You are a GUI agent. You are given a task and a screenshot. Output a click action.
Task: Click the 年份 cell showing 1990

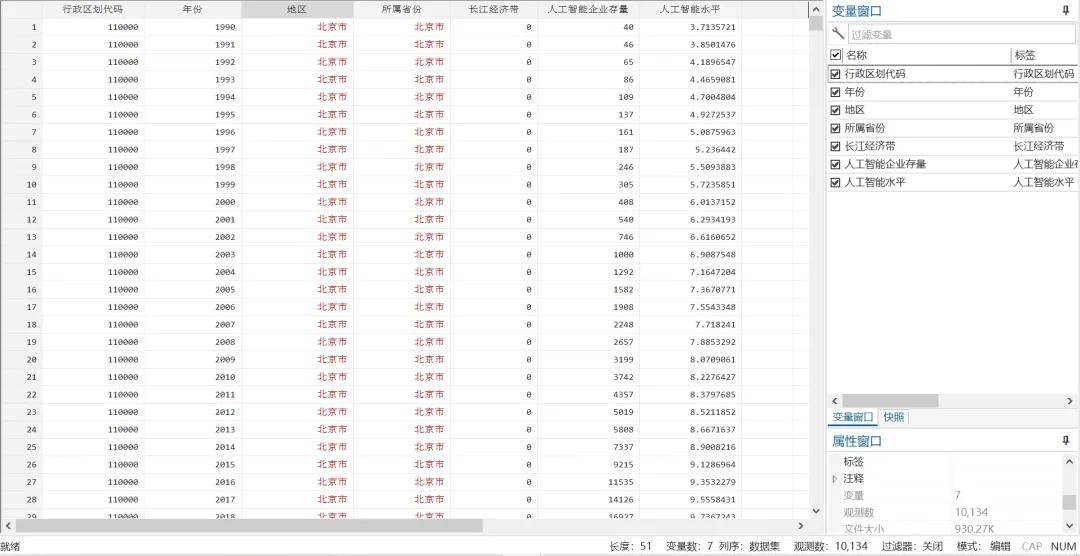pos(193,27)
